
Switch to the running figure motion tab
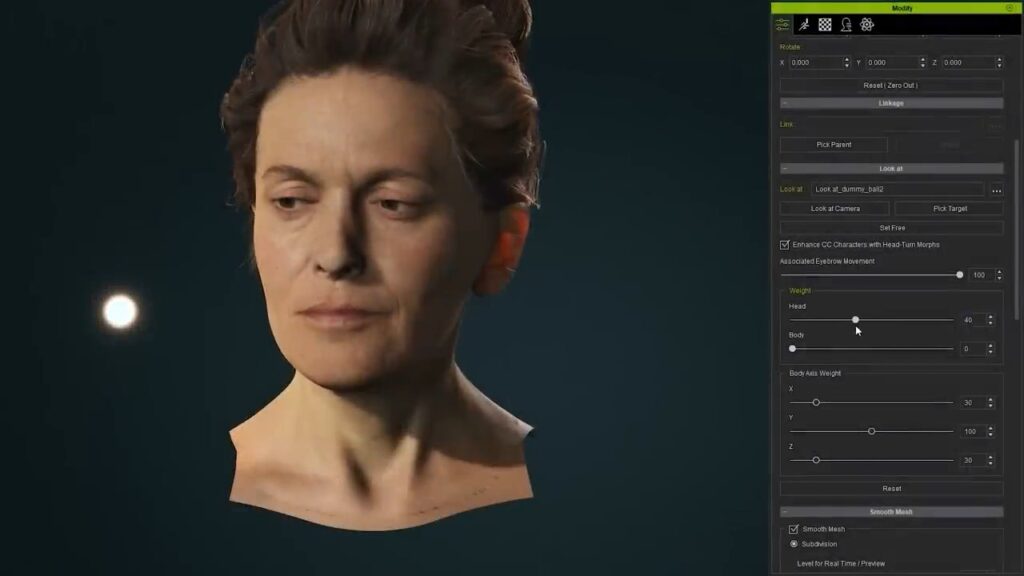[x=803, y=24]
